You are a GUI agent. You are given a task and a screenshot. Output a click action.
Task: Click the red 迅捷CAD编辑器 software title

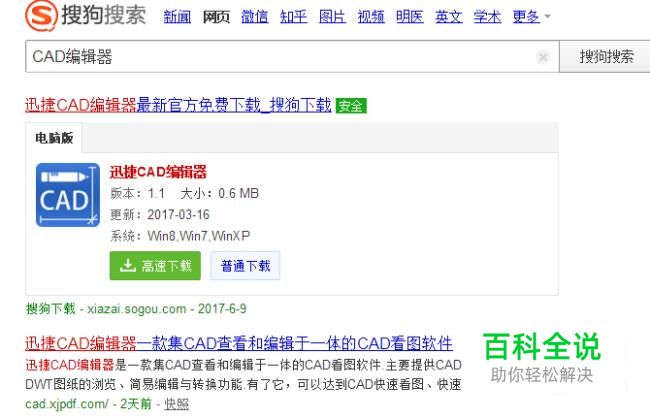158,172
